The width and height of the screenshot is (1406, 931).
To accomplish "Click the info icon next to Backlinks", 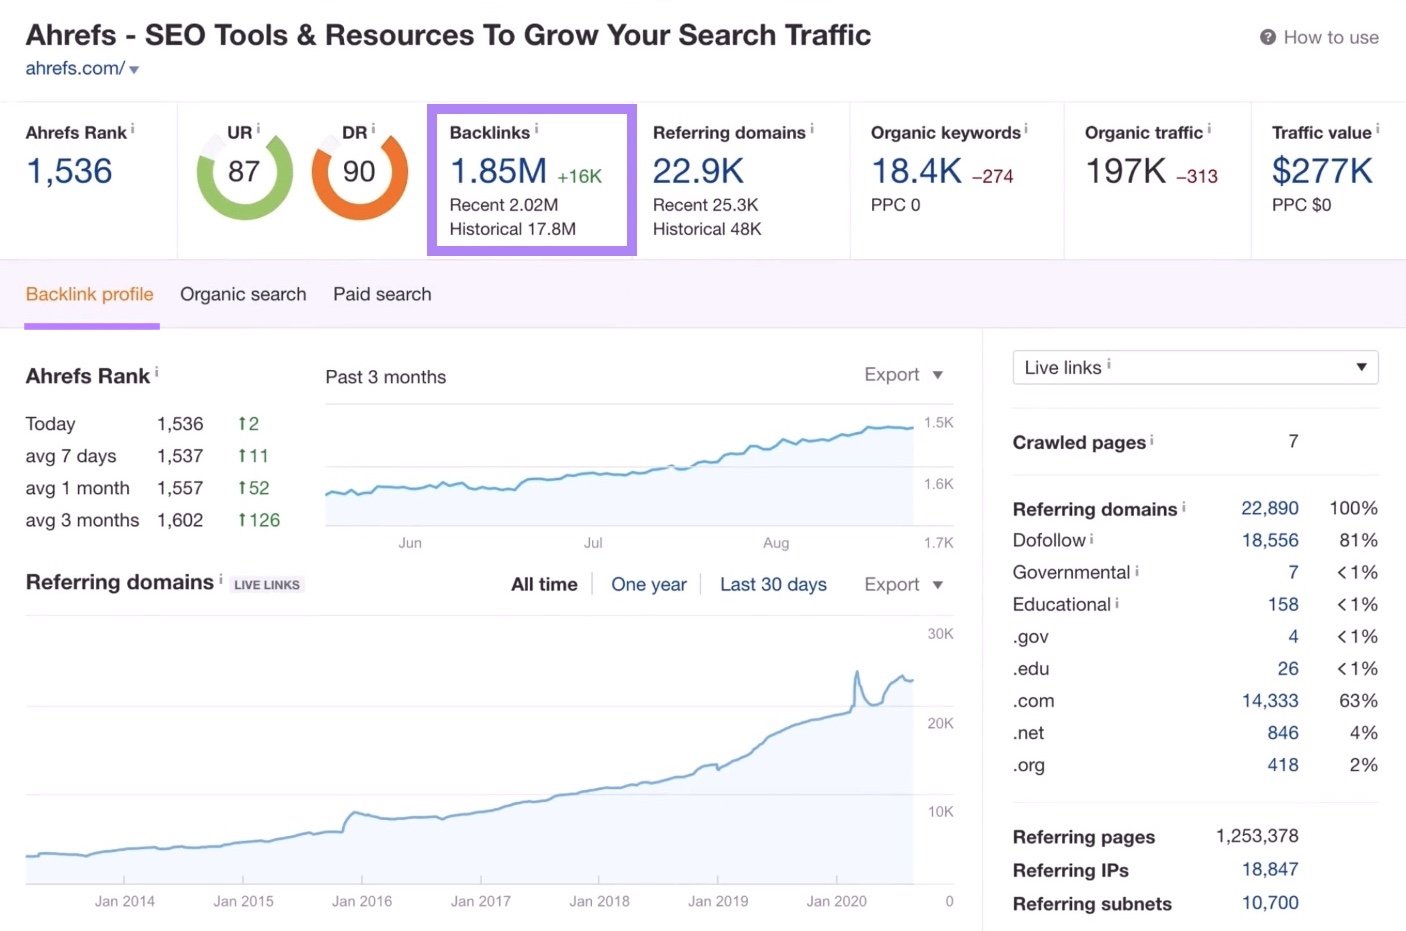I will click(536, 129).
